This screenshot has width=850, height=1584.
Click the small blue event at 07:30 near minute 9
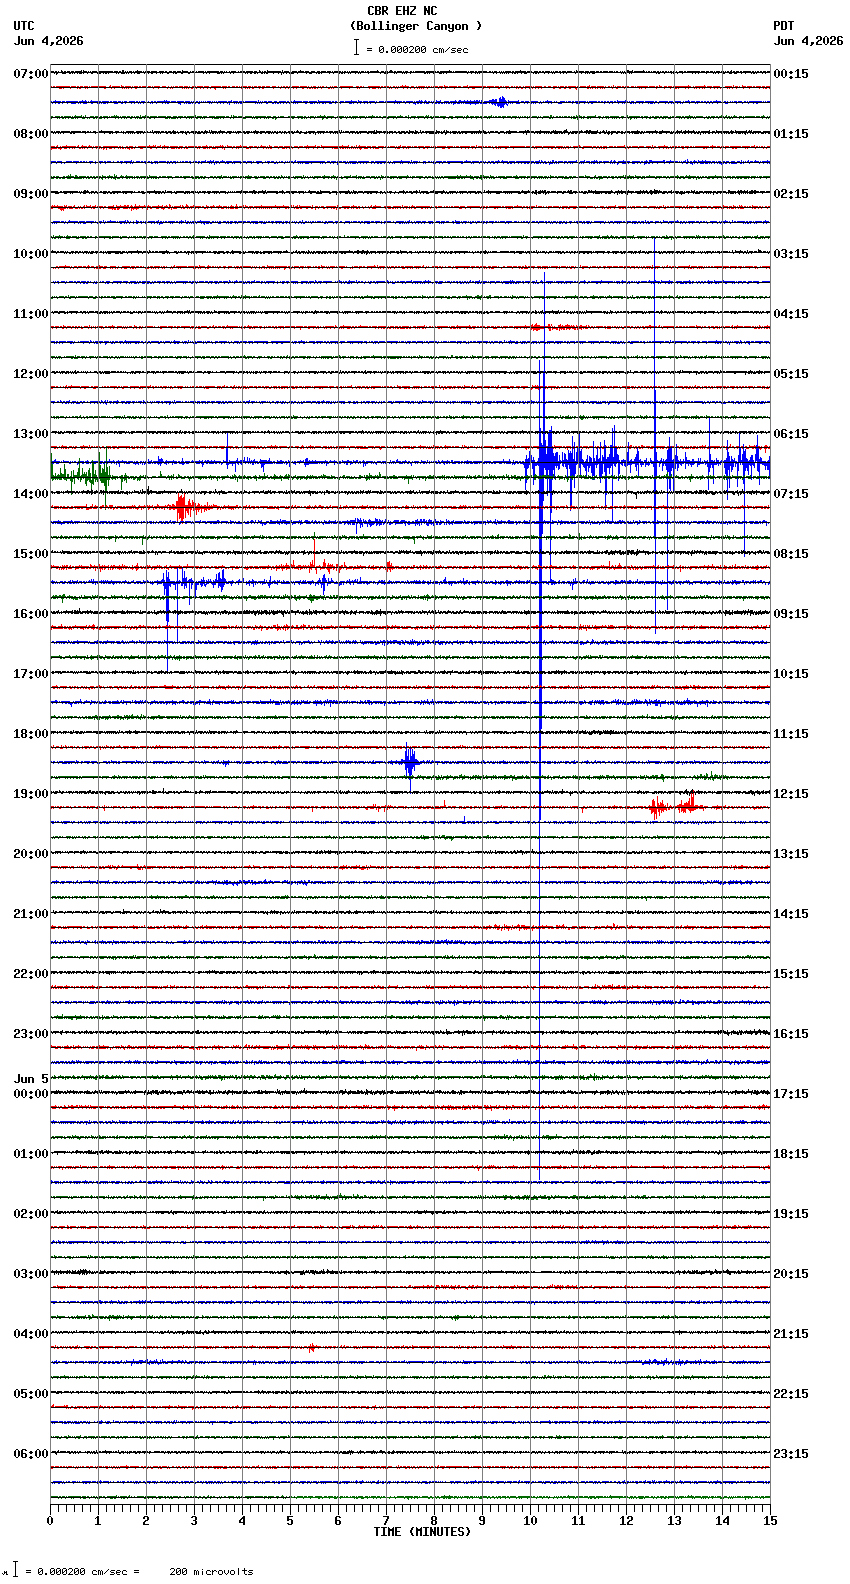[499, 102]
